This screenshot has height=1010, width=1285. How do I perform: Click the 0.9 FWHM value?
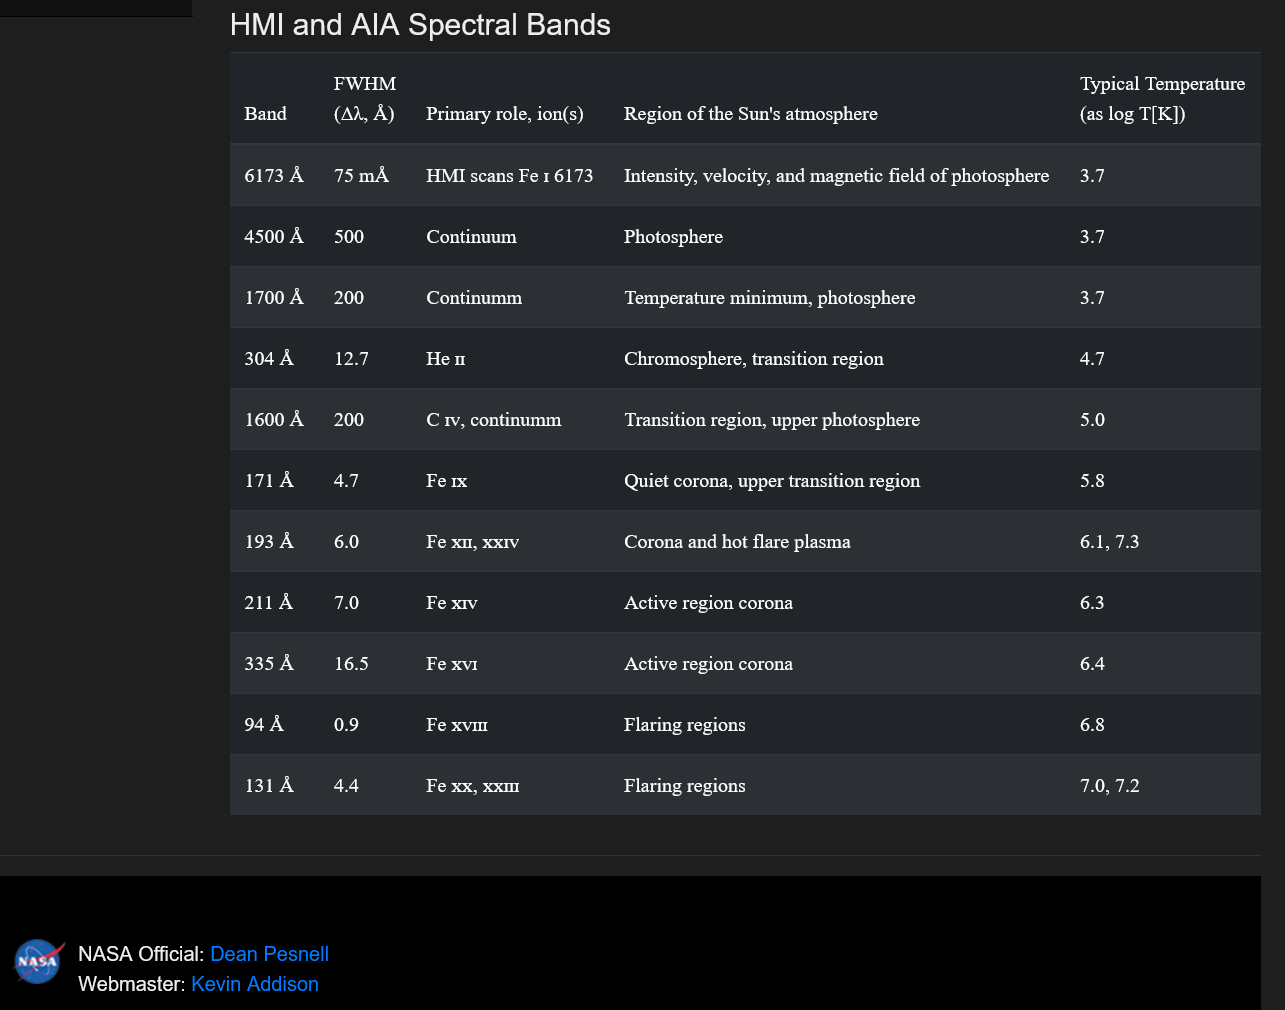[x=346, y=724]
